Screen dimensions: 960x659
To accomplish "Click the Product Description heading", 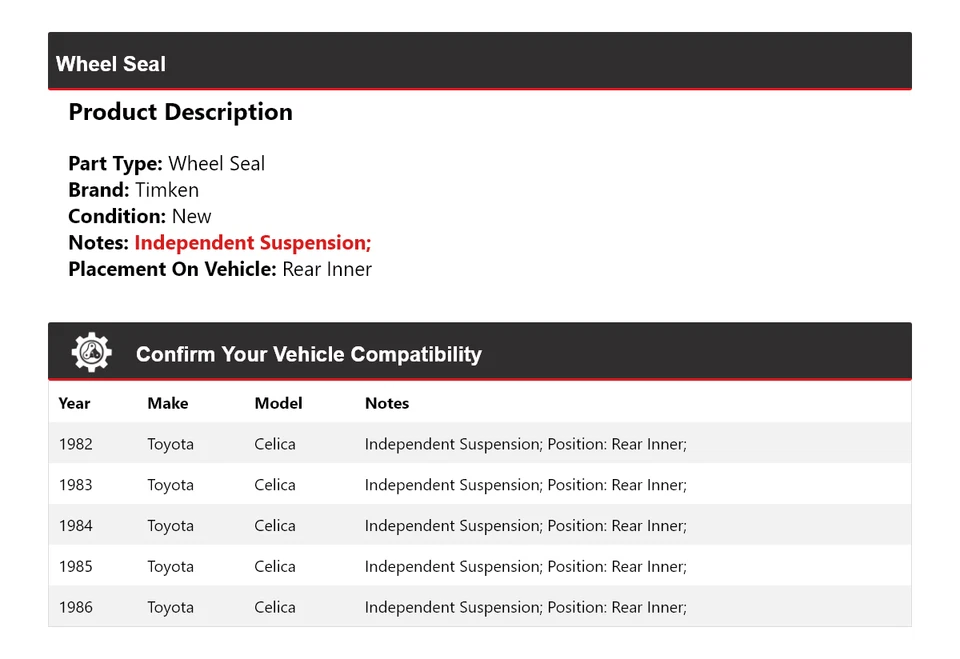I will 180,112.
